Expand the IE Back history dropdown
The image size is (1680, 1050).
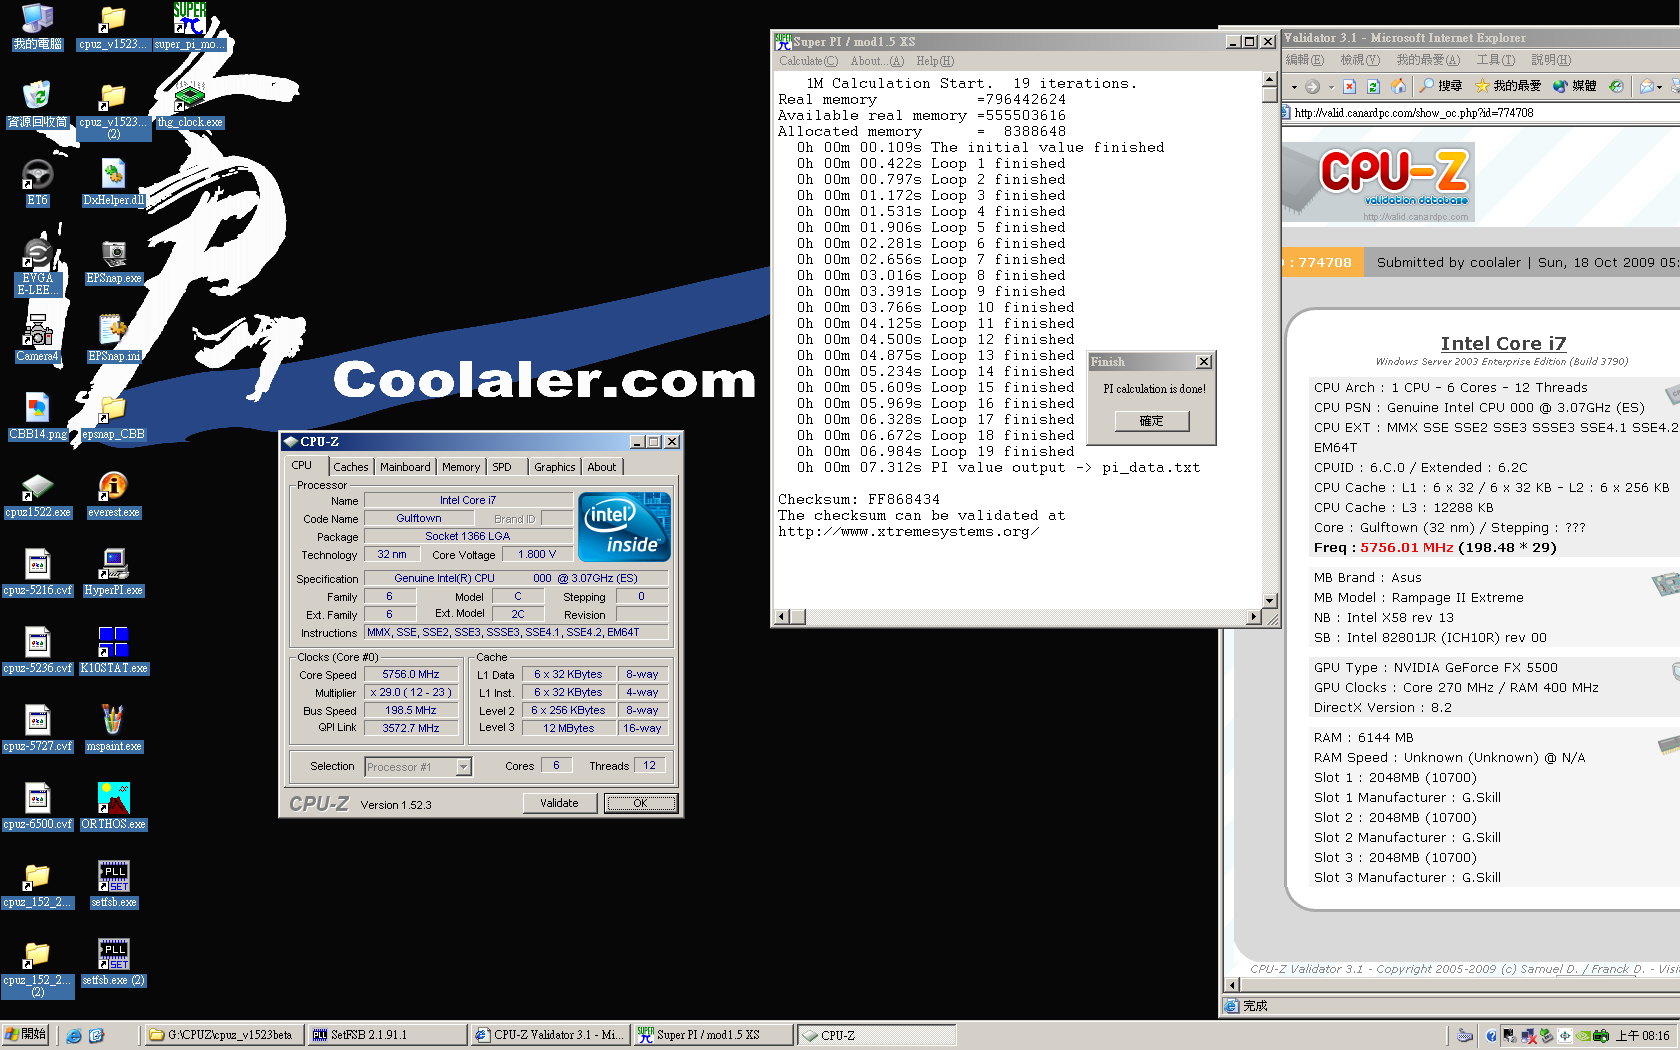[x=1294, y=87]
